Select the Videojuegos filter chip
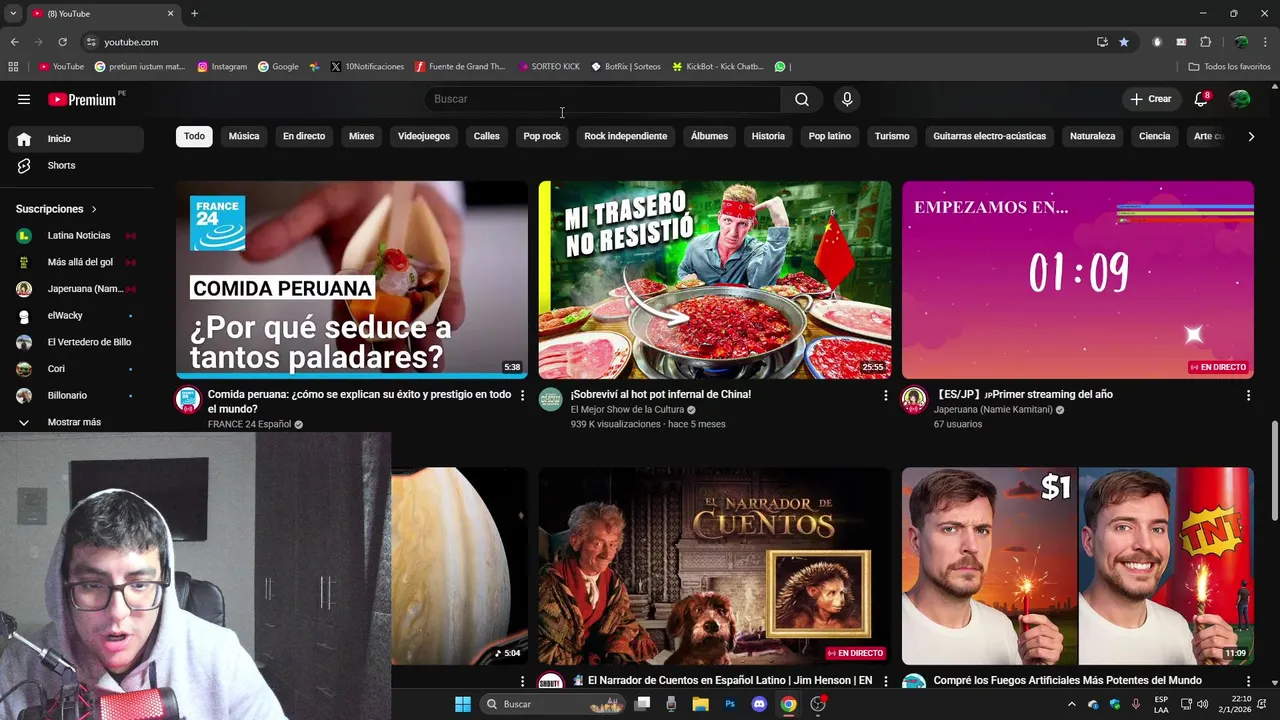The height and width of the screenshot is (720, 1280). [424, 136]
